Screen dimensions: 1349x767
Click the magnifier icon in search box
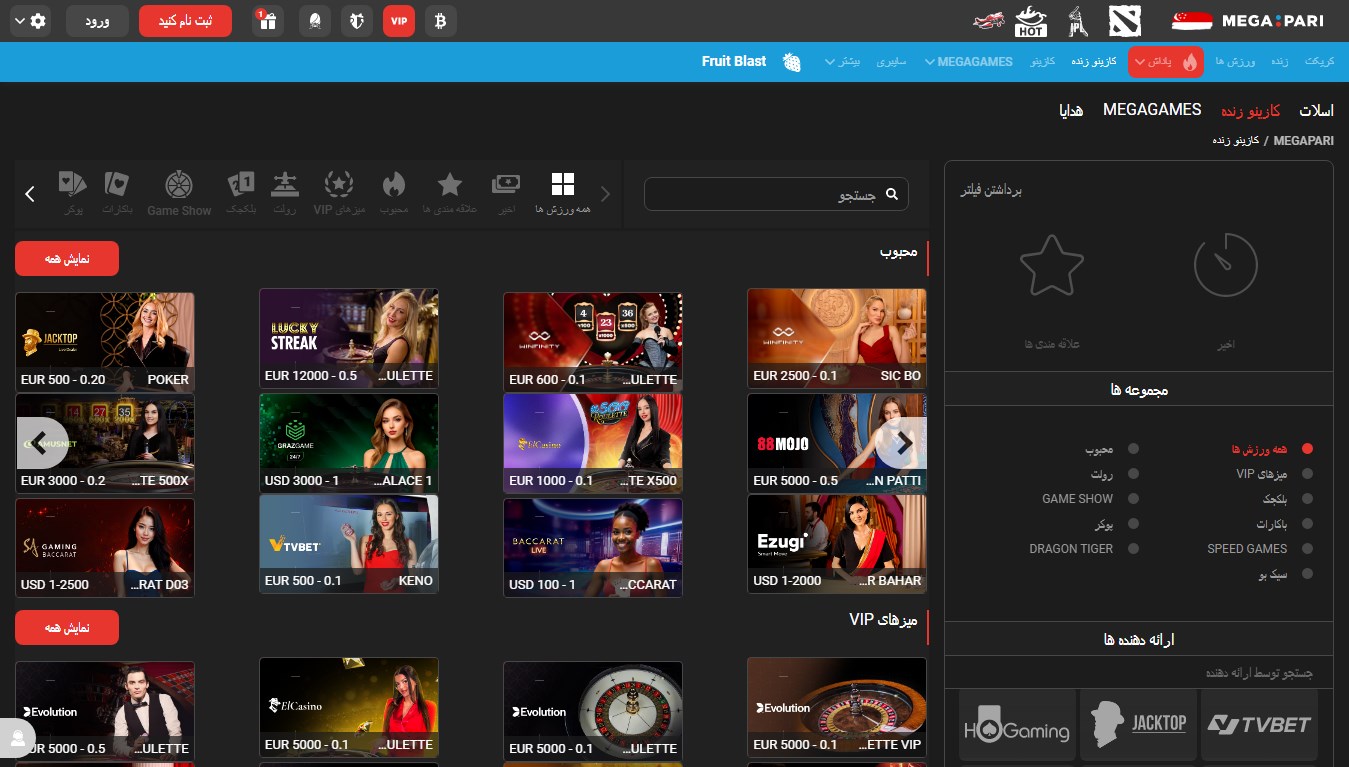pos(892,194)
